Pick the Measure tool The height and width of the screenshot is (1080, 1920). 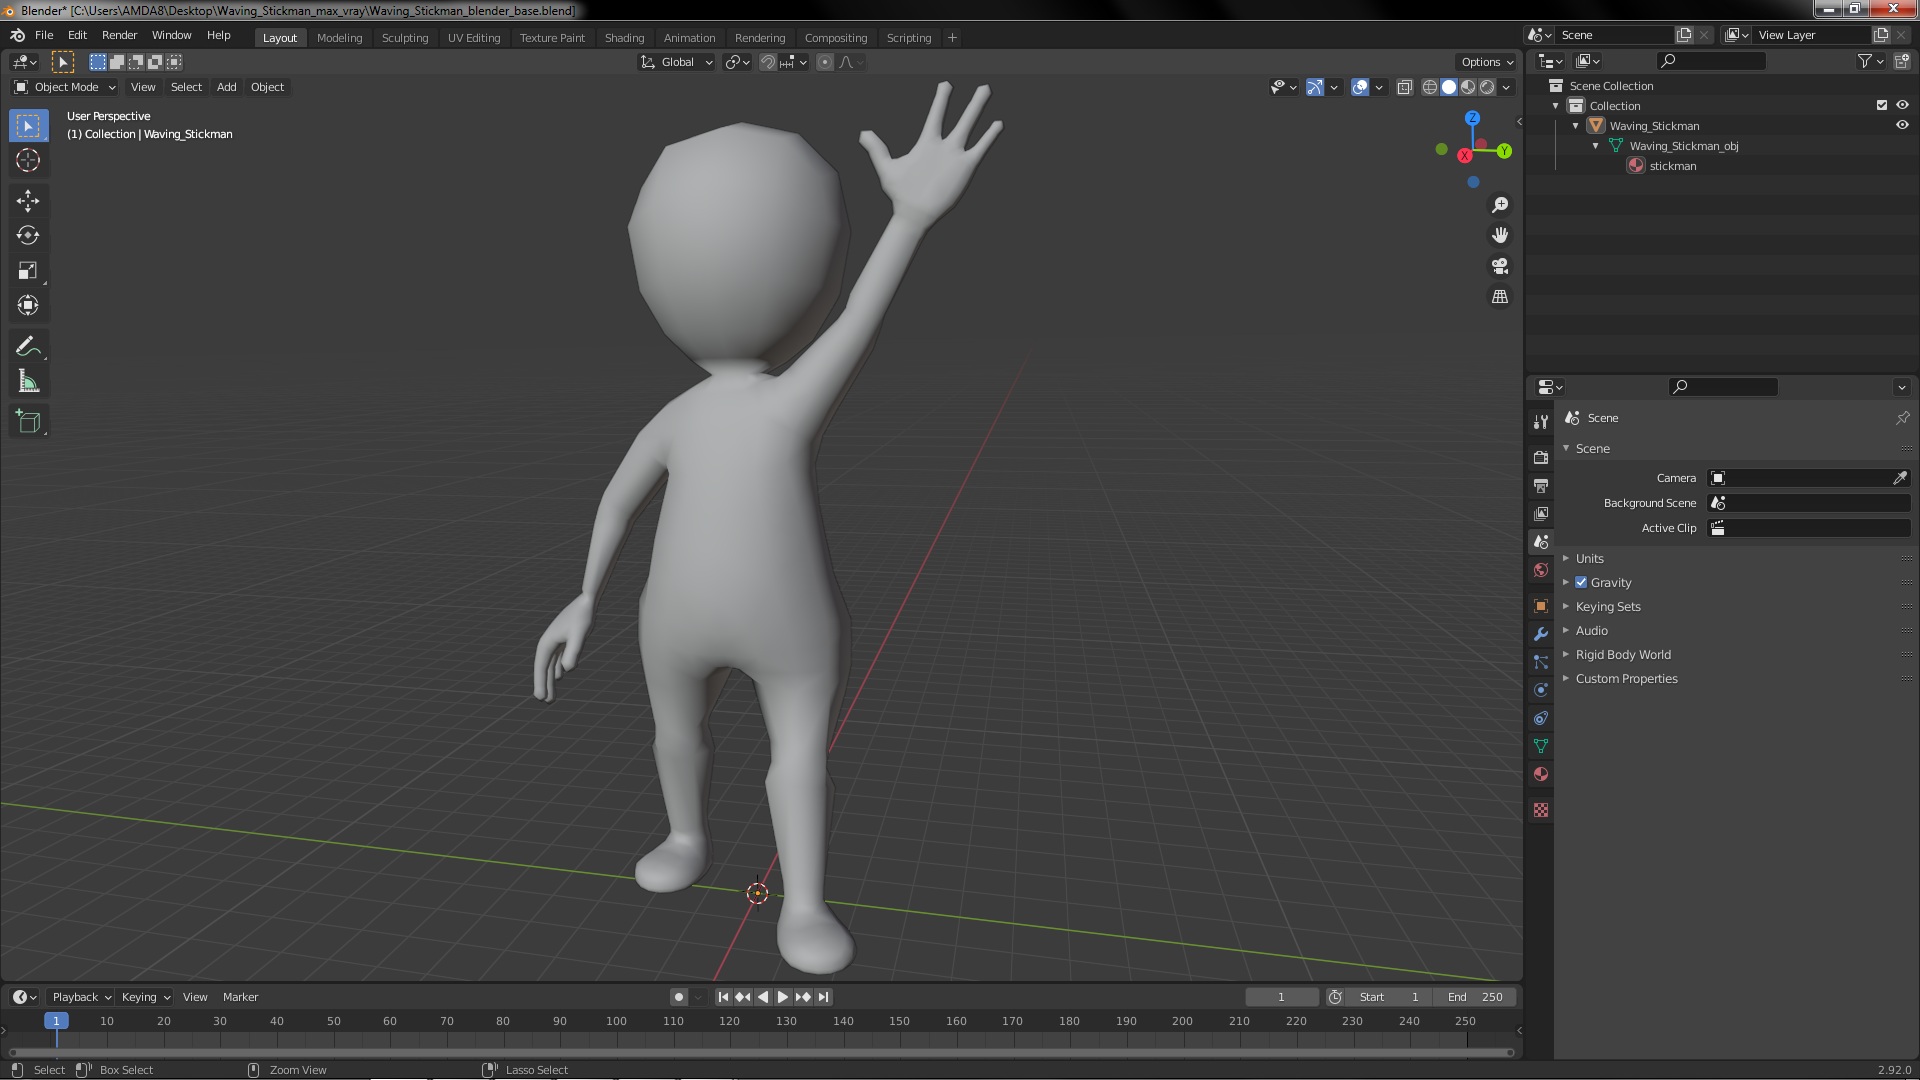coord(28,382)
